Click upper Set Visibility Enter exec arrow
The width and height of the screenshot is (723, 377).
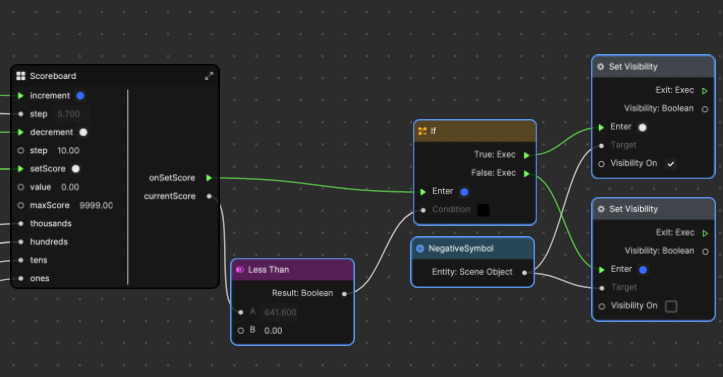coord(601,127)
